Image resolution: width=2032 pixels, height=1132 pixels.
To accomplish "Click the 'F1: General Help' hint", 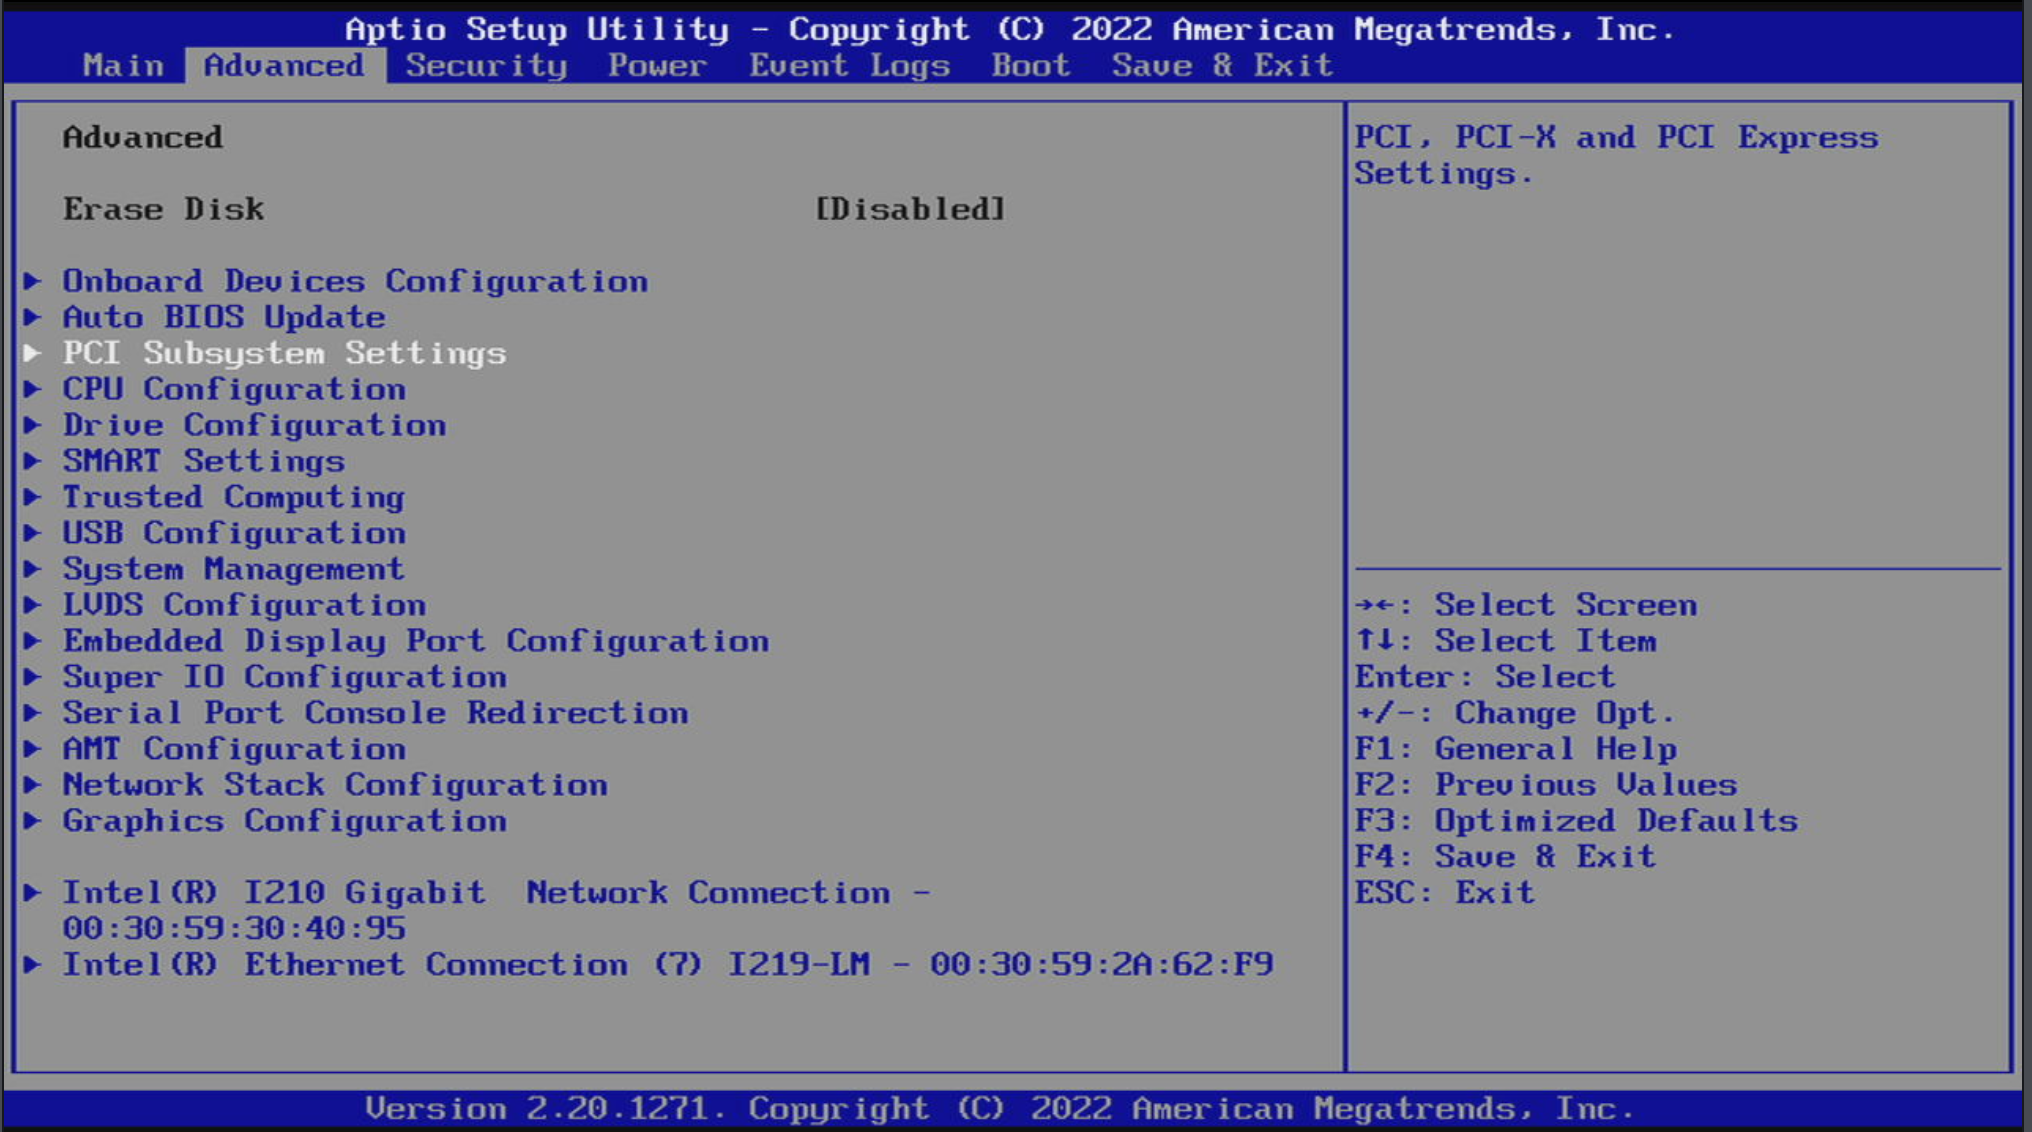I will (1516, 749).
